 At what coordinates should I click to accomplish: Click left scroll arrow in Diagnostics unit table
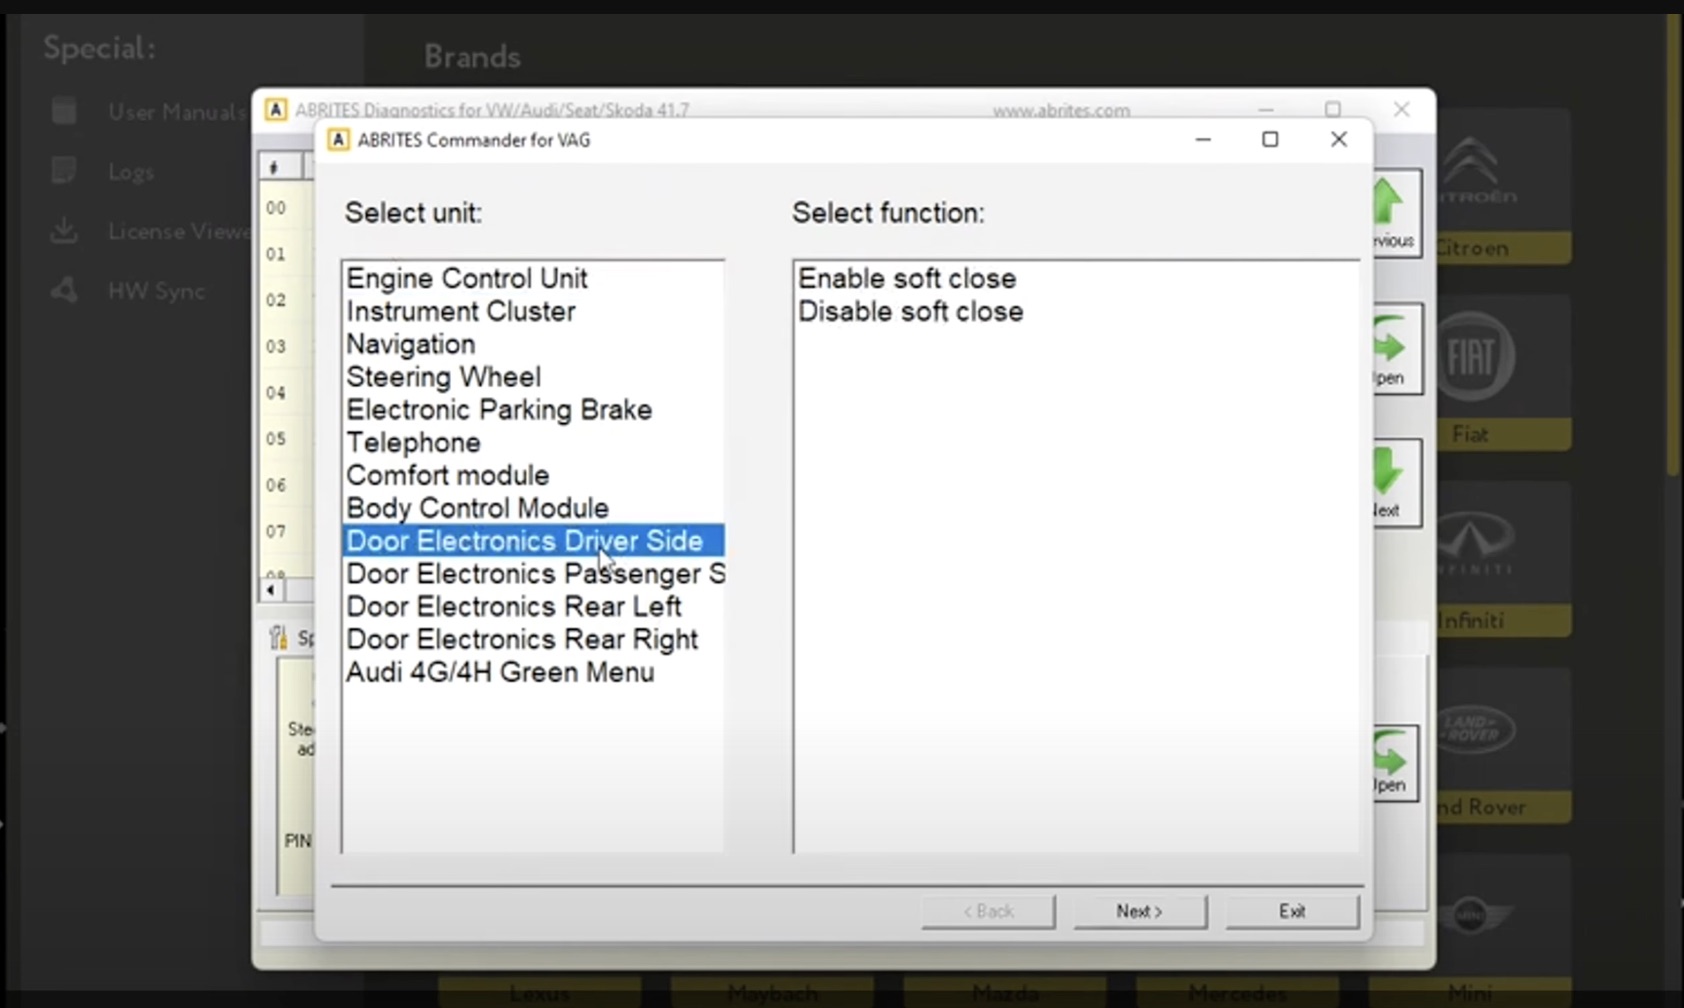point(270,589)
